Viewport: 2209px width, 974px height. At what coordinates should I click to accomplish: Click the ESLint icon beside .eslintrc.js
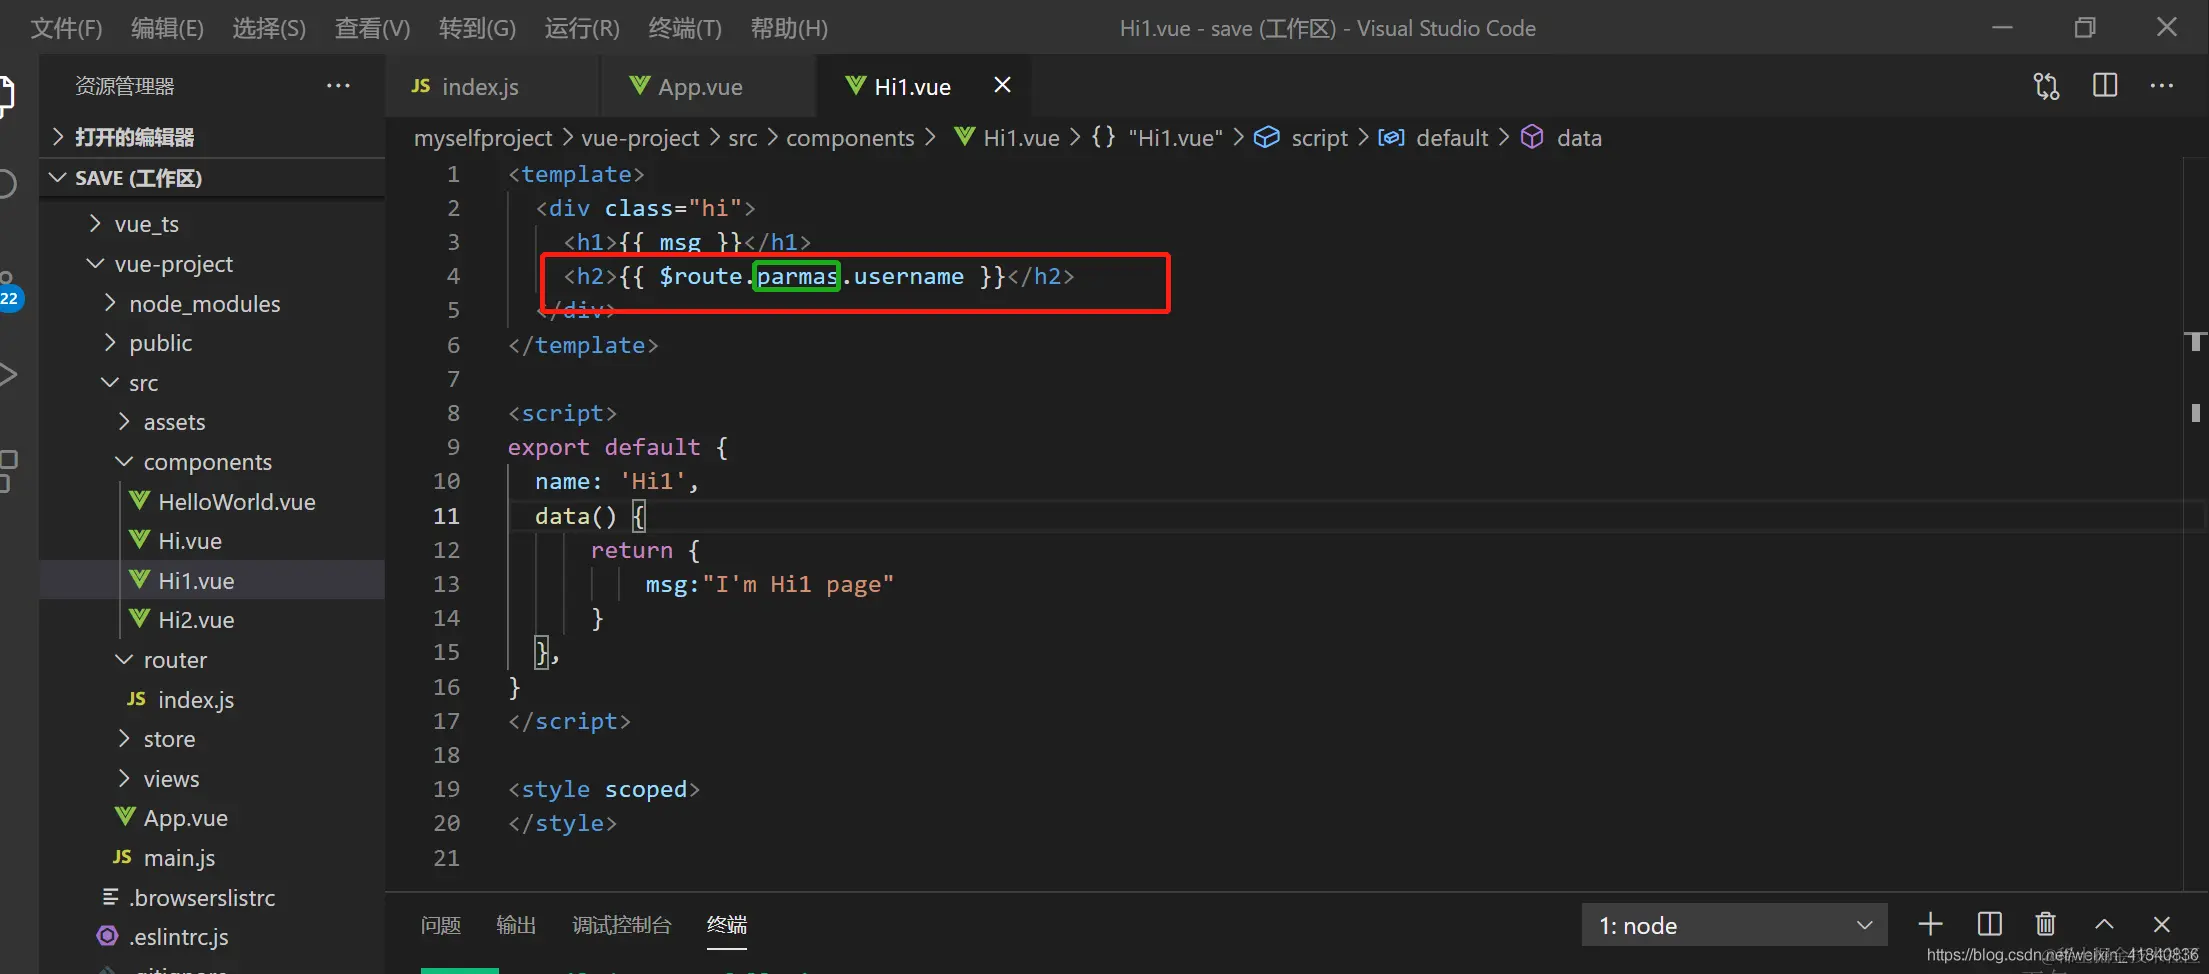107,936
